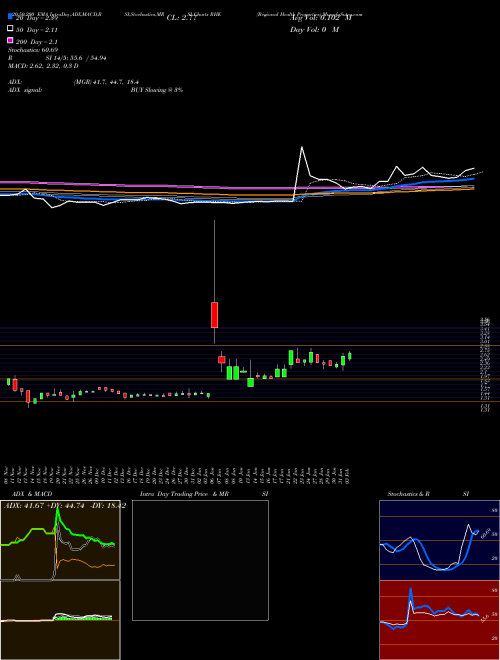Click the tall red candlestick with long wick
500x660 pixels.
point(215,315)
